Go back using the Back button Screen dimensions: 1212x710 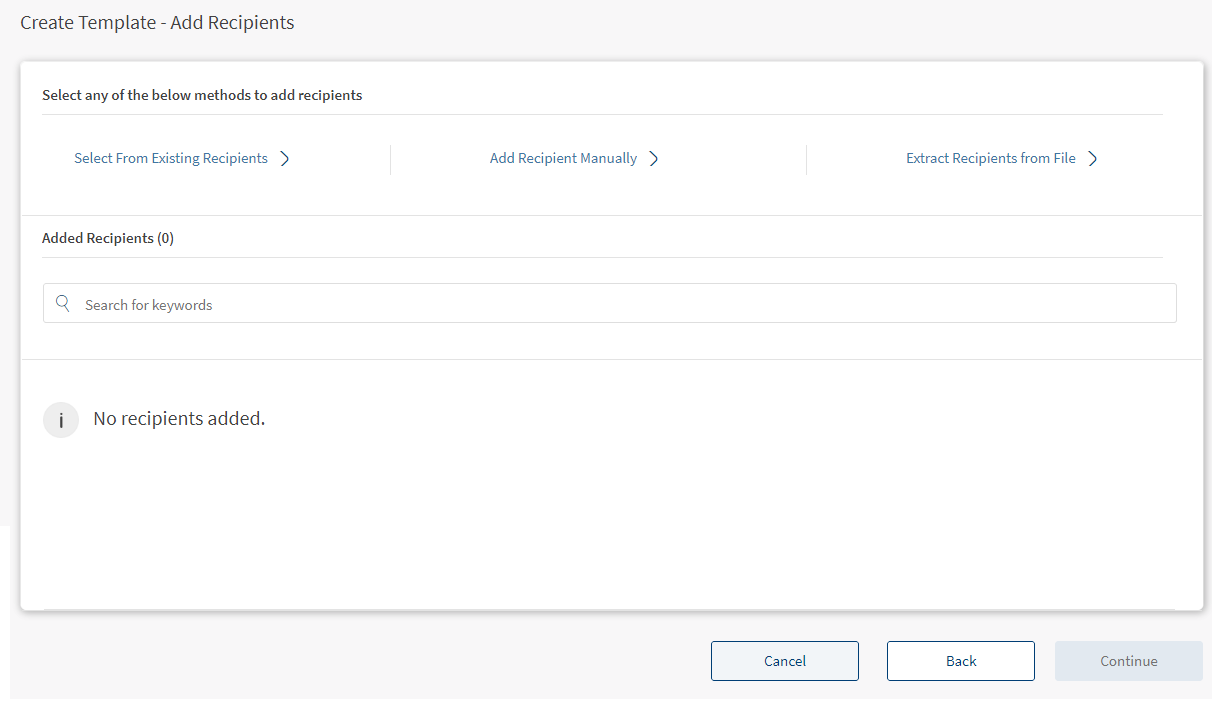(x=960, y=661)
